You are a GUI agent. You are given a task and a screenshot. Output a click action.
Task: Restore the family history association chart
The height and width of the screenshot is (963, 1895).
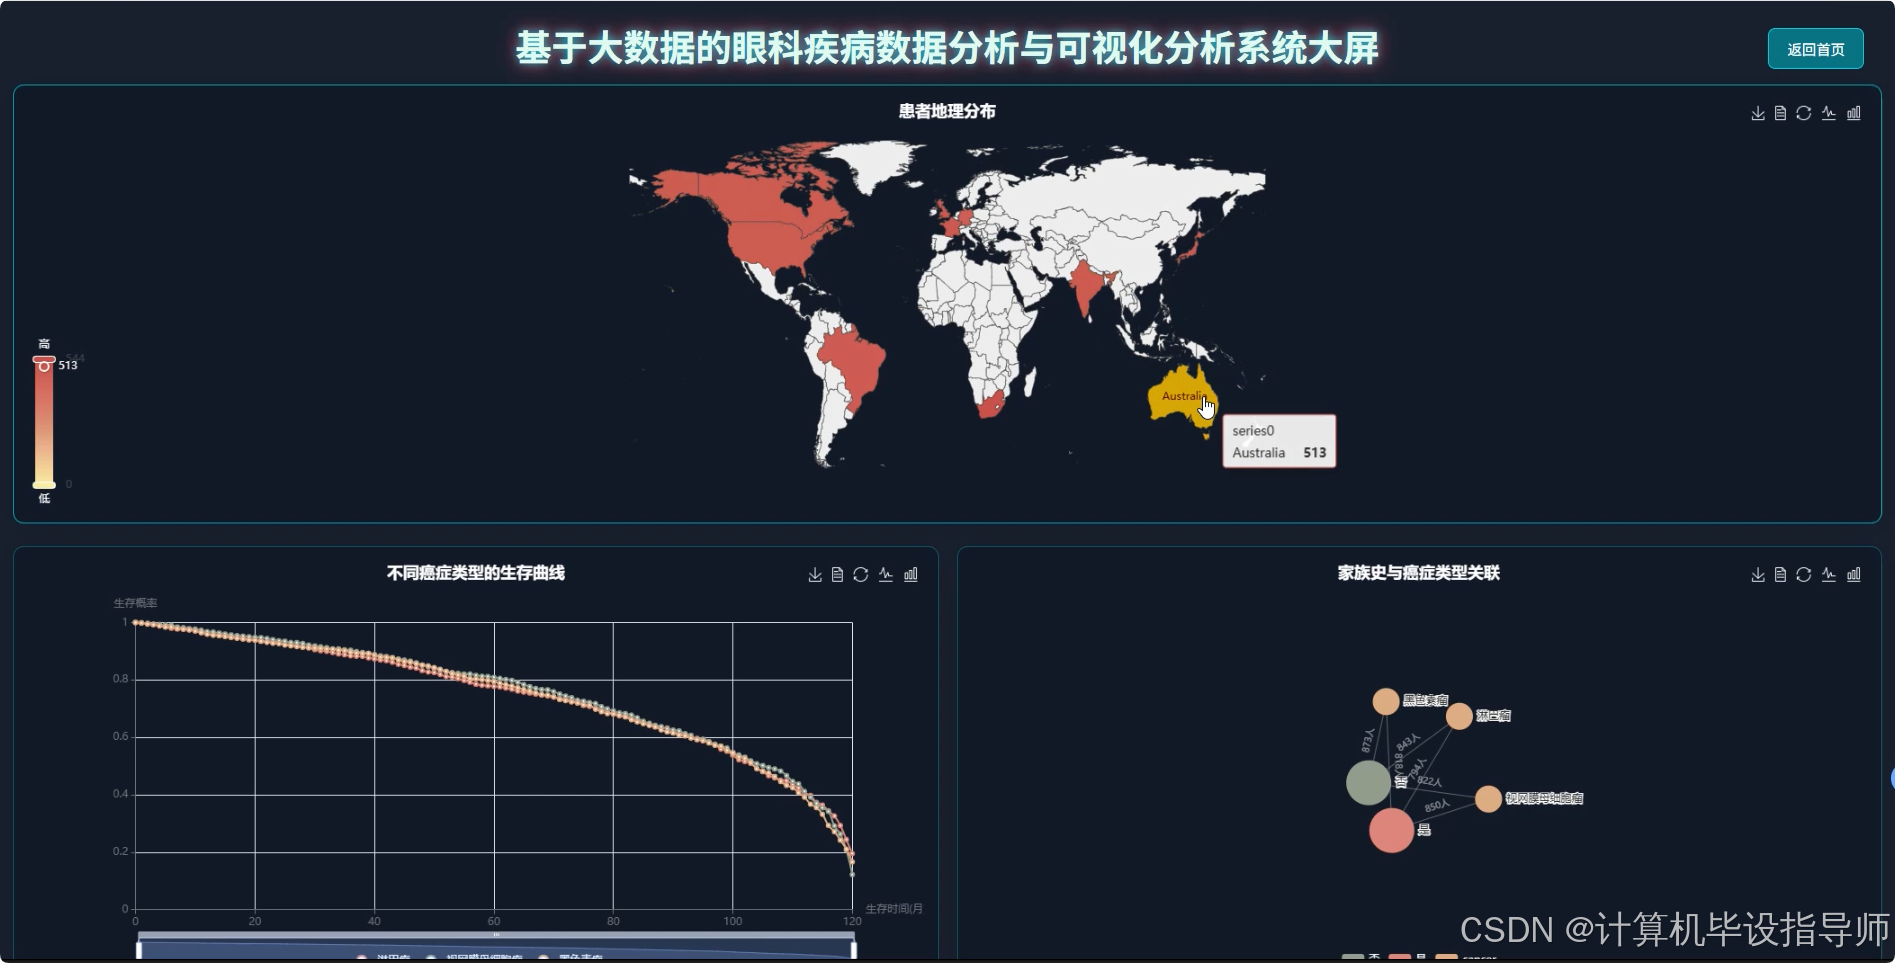1804,574
